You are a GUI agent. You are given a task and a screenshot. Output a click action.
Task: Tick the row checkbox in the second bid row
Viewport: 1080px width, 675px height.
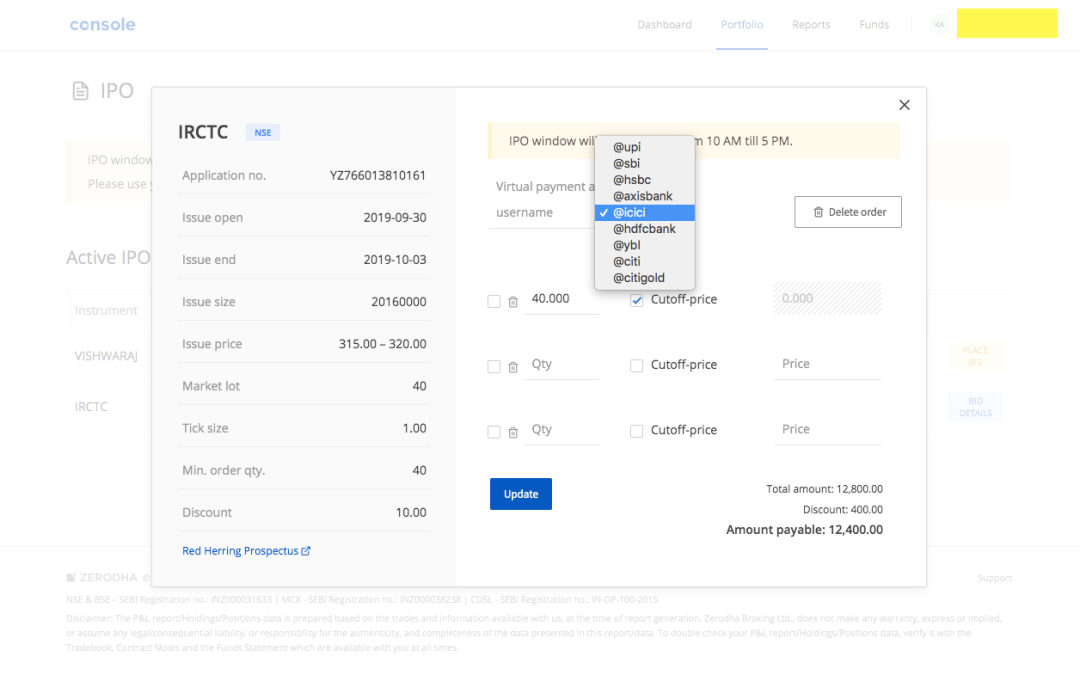[x=494, y=366]
